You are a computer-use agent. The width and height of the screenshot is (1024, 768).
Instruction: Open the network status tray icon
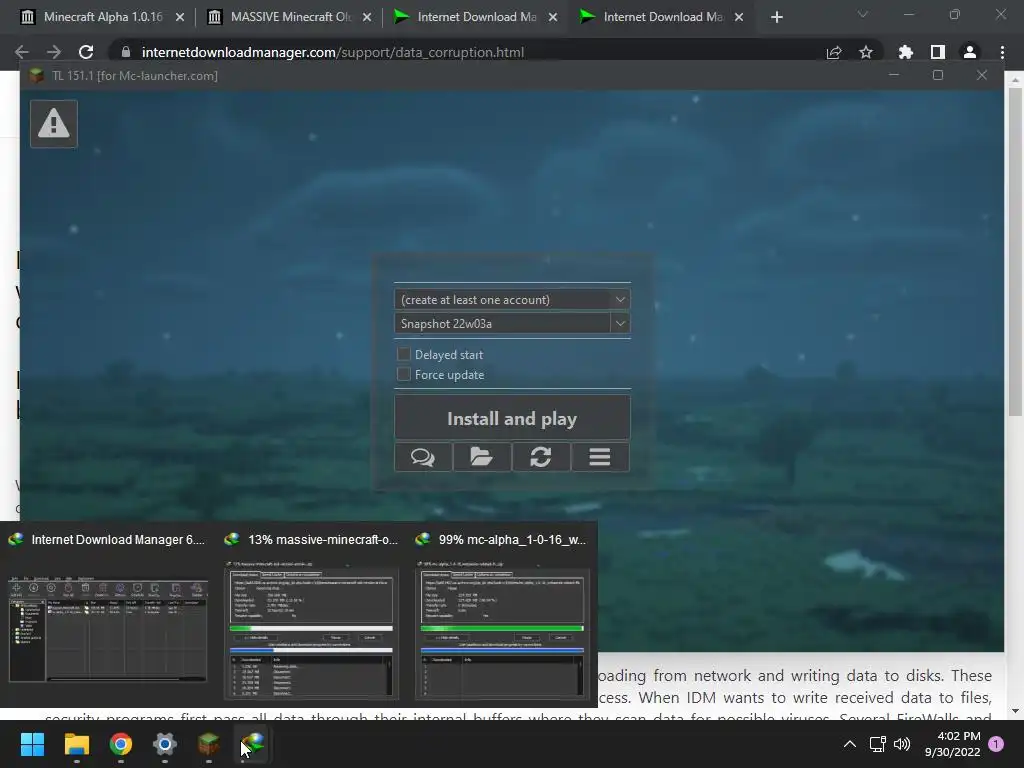pos(877,744)
